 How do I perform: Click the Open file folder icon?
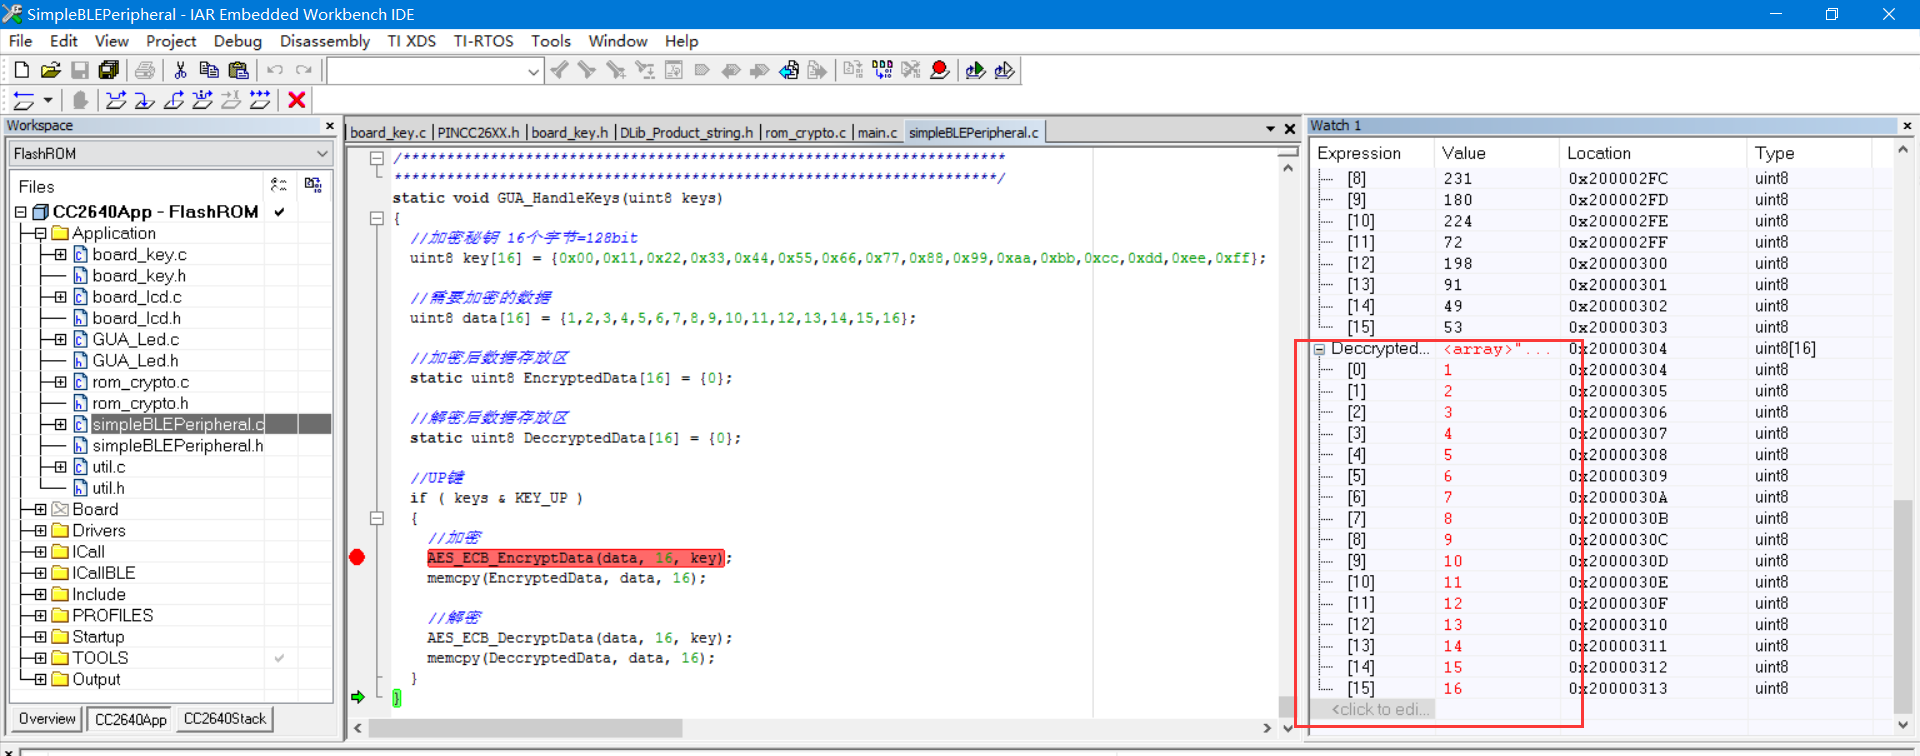(50, 70)
